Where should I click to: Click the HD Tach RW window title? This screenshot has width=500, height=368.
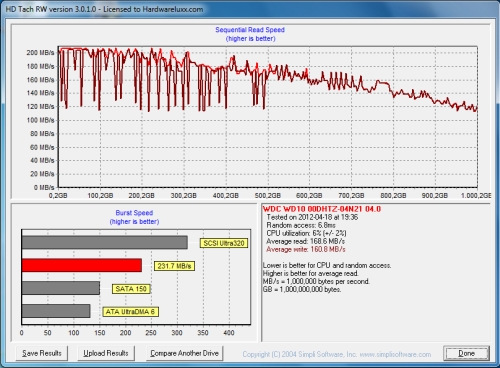[x=104, y=9]
